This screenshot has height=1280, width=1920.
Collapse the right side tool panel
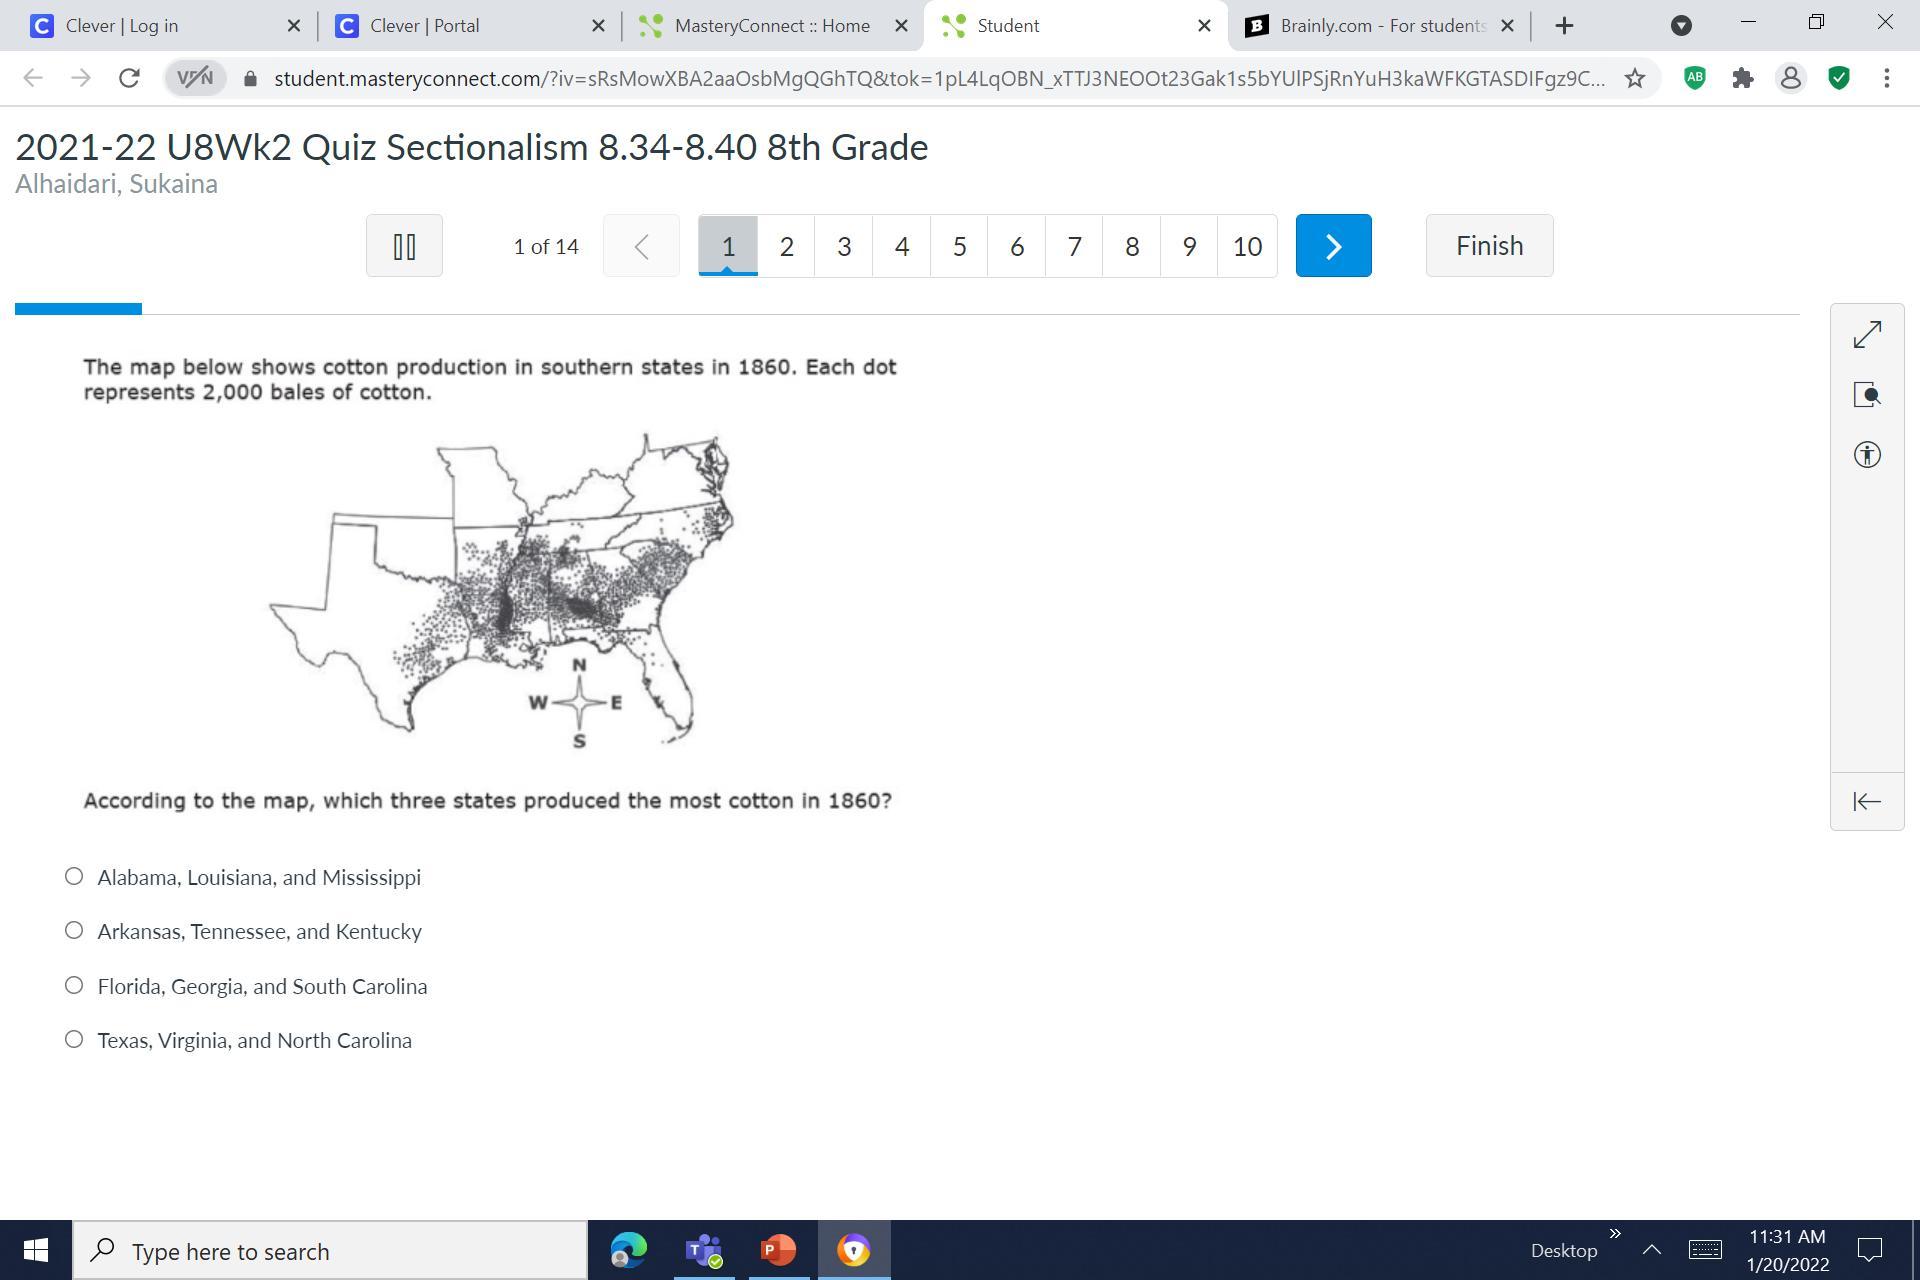(1867, 801)
